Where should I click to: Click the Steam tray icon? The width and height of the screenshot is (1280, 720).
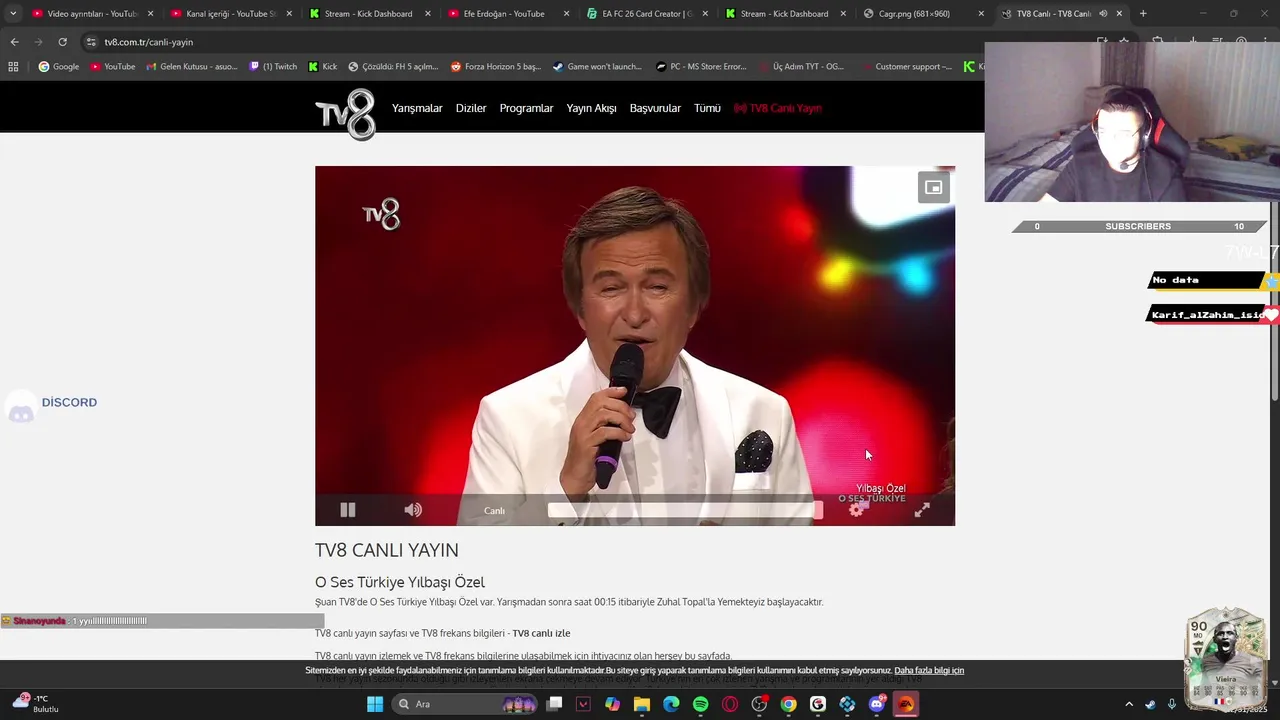(x=1150, y=704)
